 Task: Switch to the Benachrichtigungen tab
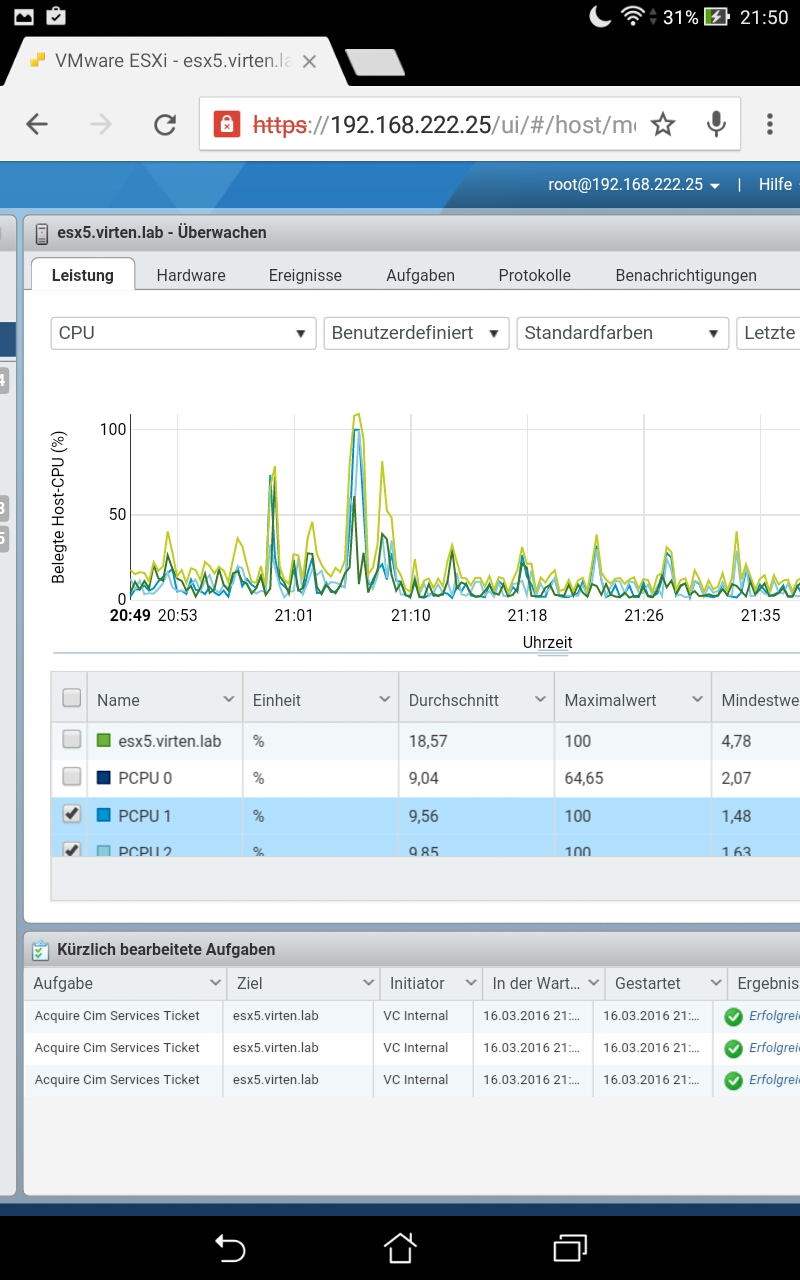686,275
